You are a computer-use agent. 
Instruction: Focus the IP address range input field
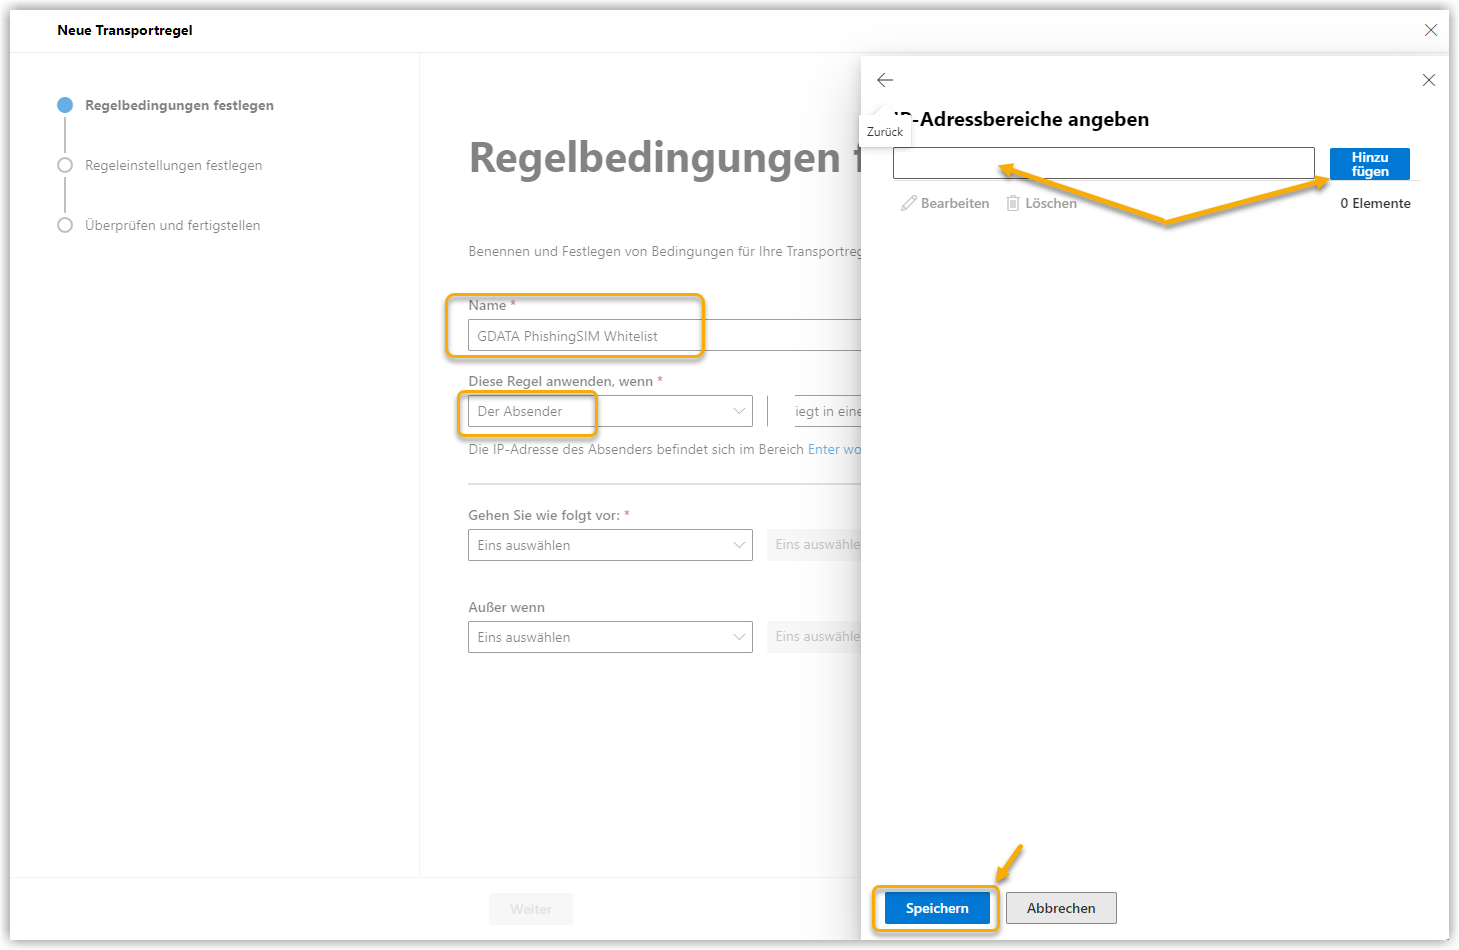pyautogui.click(x=1104, y=163)
